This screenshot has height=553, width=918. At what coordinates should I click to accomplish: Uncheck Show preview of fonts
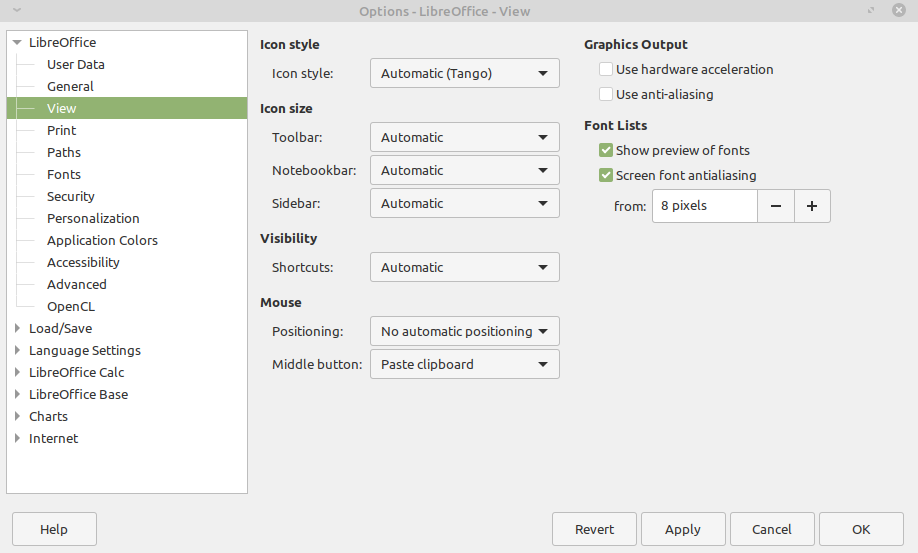[606, 150]
